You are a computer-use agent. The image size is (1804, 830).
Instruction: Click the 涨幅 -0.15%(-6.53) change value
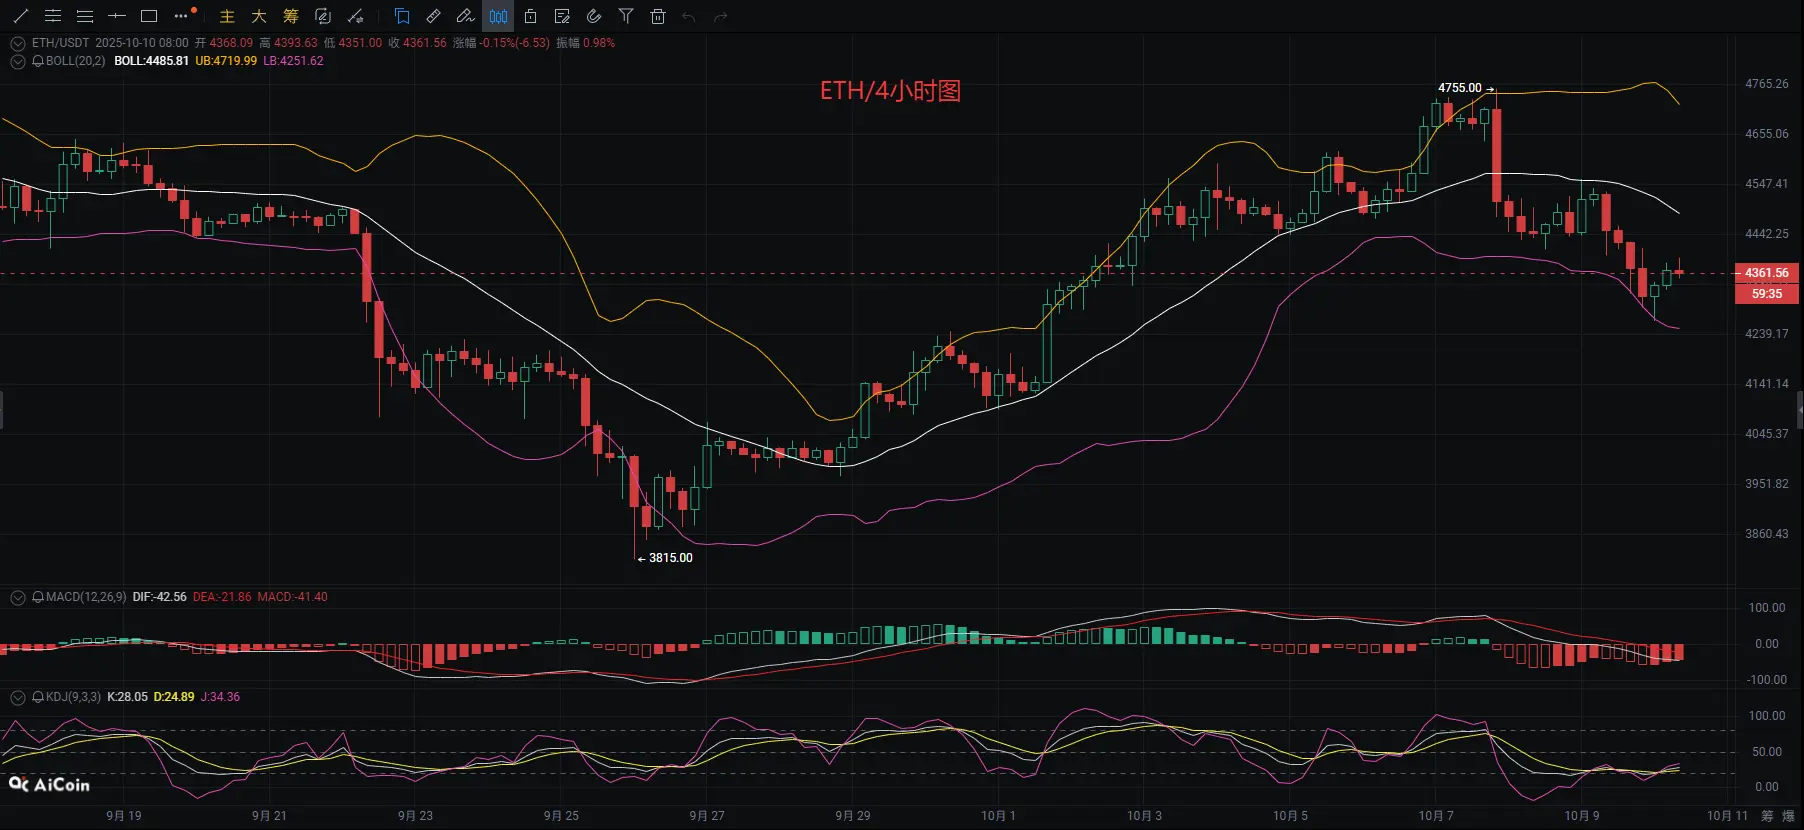(x=501, y=43)
